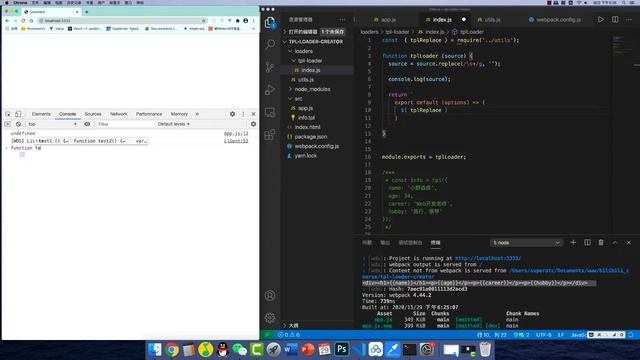Viewport: 640px width, 360px height.
Task: Switch to the Elements tab in DevTools
Action: click(41, 114)
